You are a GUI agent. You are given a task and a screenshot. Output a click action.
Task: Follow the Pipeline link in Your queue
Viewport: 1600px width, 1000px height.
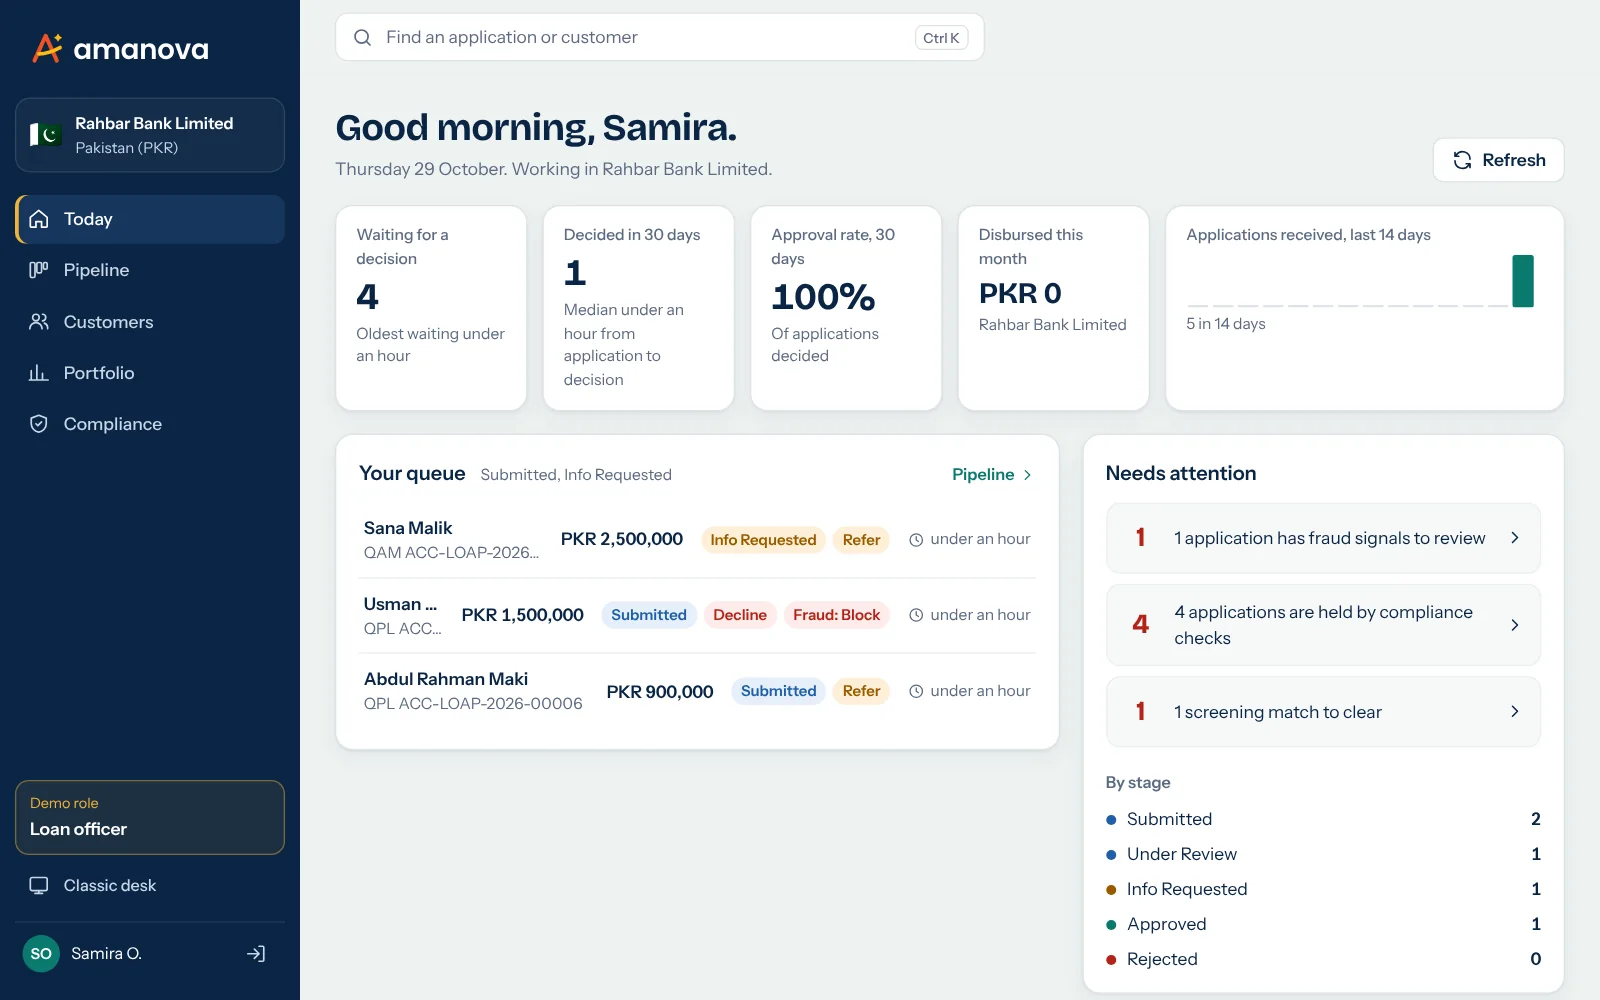click(991, 474)
